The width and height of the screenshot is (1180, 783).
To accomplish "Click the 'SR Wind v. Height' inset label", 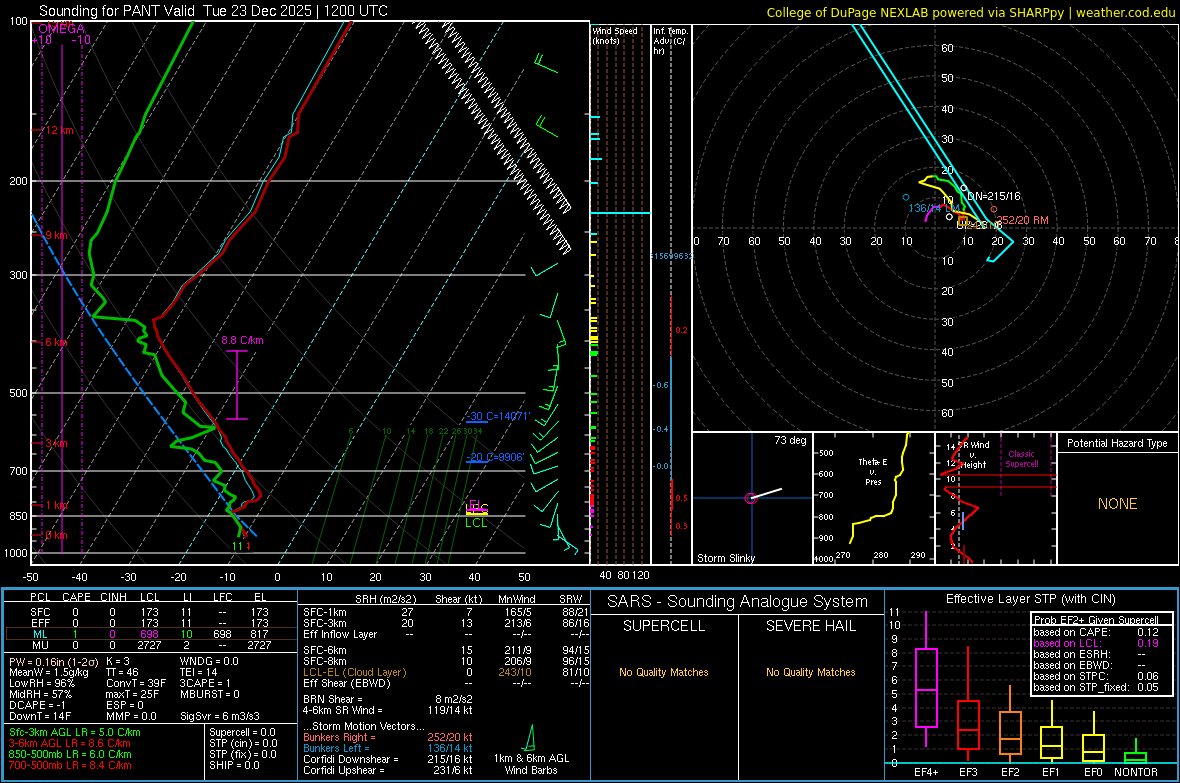I will coord(974,455).
